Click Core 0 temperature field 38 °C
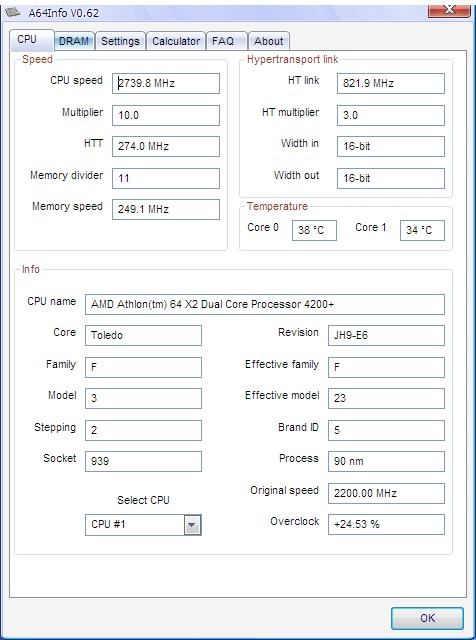The height and width of the screenshot is (640, 476). pyautogui.click(x=314, y=230)
